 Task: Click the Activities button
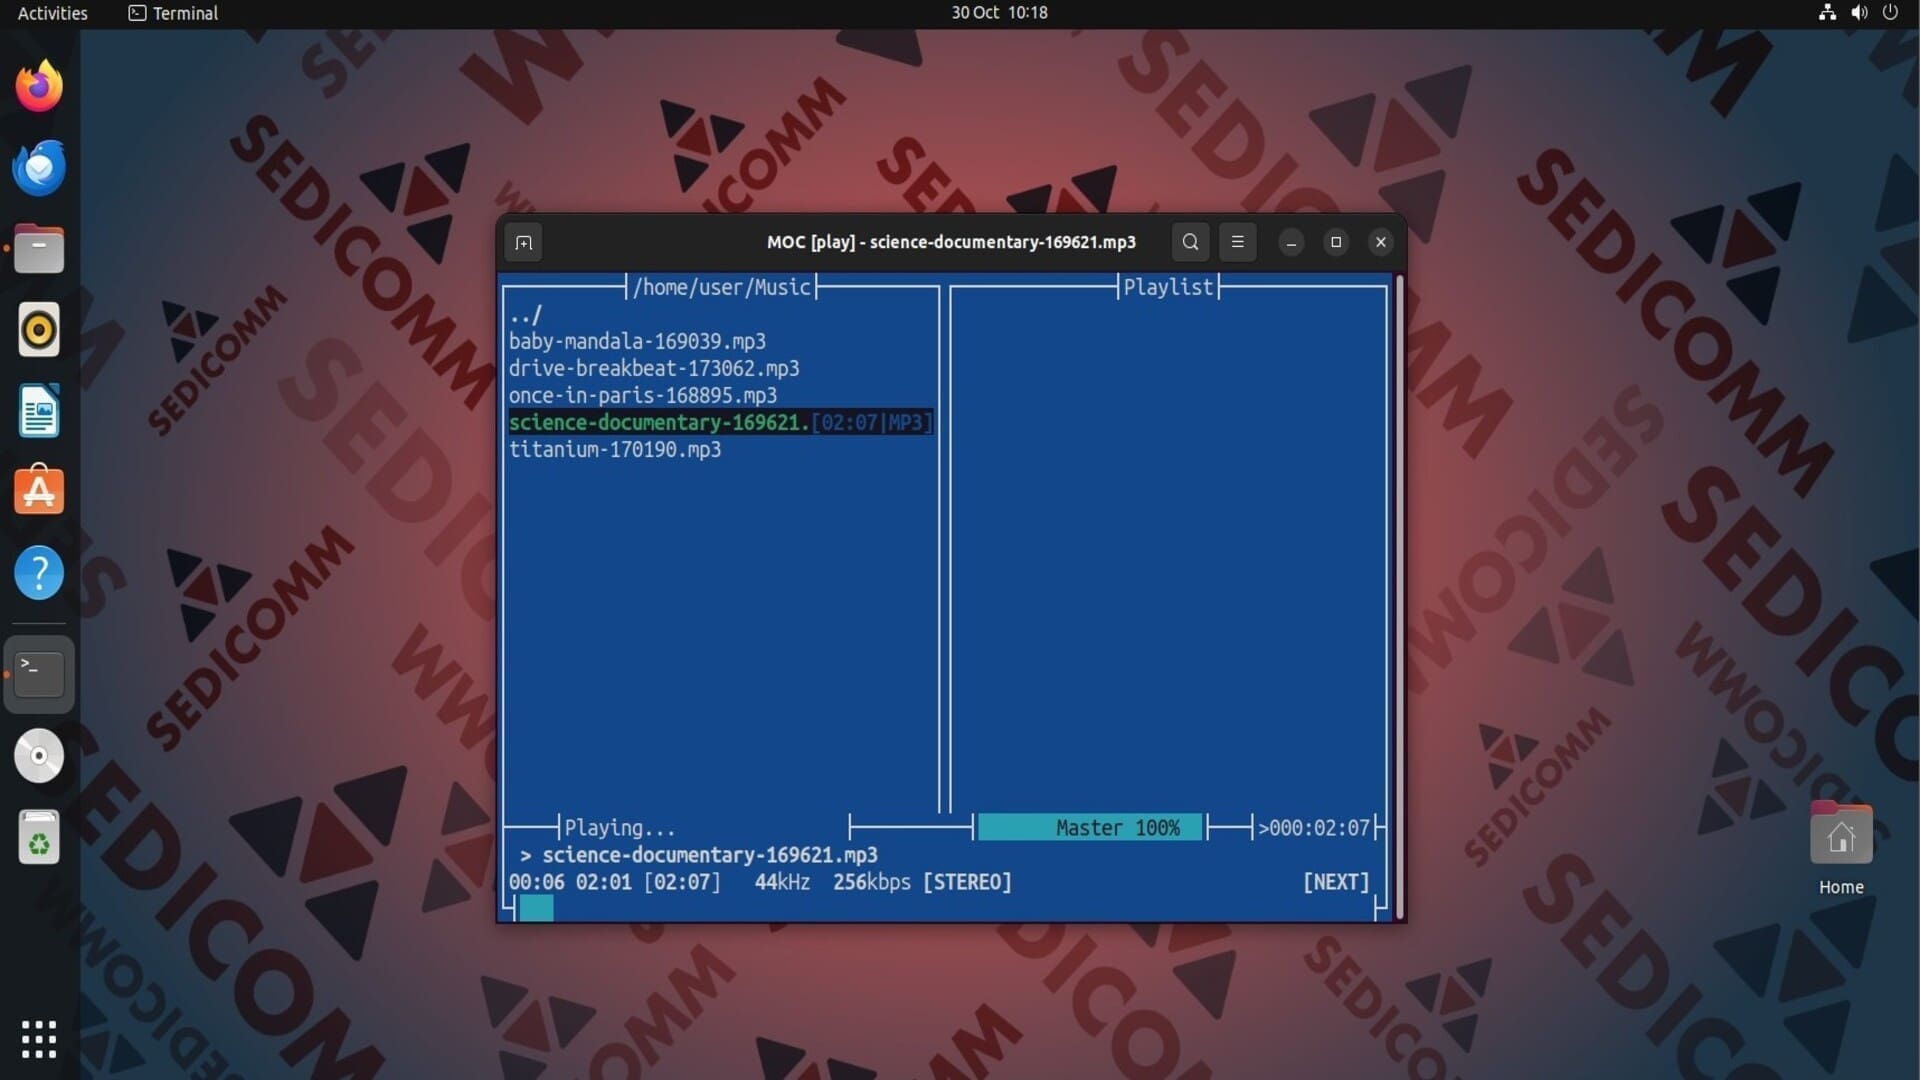[x=53, y=13]
